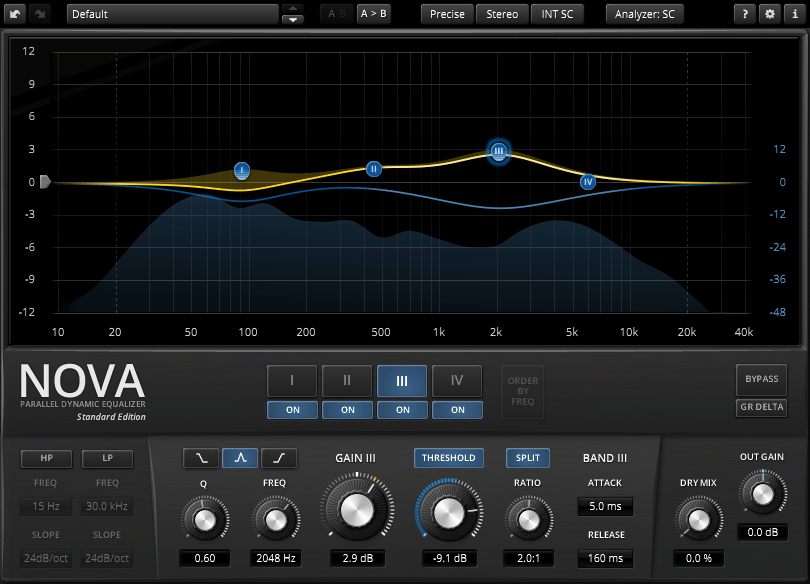Toggle band I ON switch
The height and width of the screenshot is (584, 810).
click(x=292, y=410)
